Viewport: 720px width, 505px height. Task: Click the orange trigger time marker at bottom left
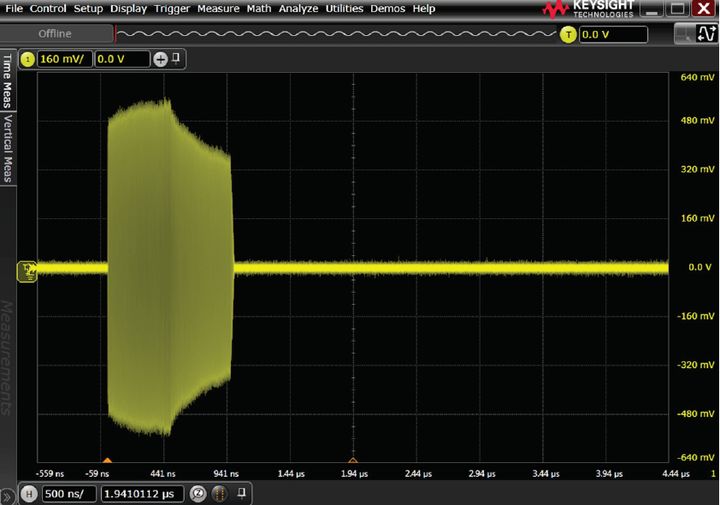tap(107, 460)
